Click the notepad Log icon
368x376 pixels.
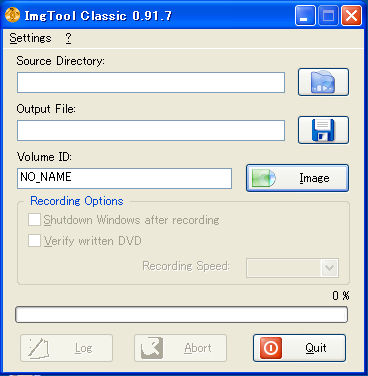(x=39, y=348)
